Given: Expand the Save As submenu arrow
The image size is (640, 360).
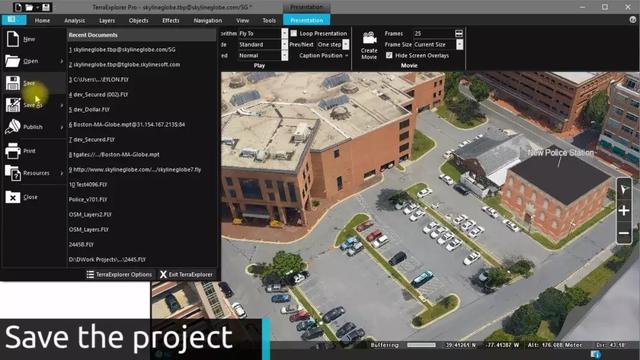Looking at the screenshot, I should tap(62, 105).
